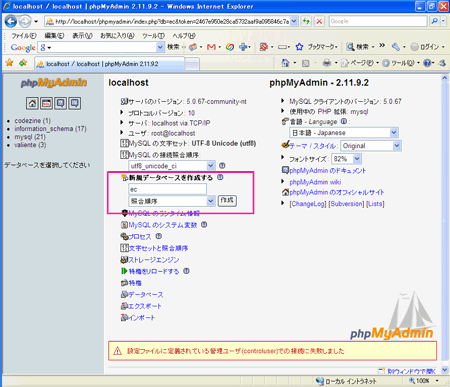Click the browser URL address bar
450x387 pixels.
[x=167, y=21]
